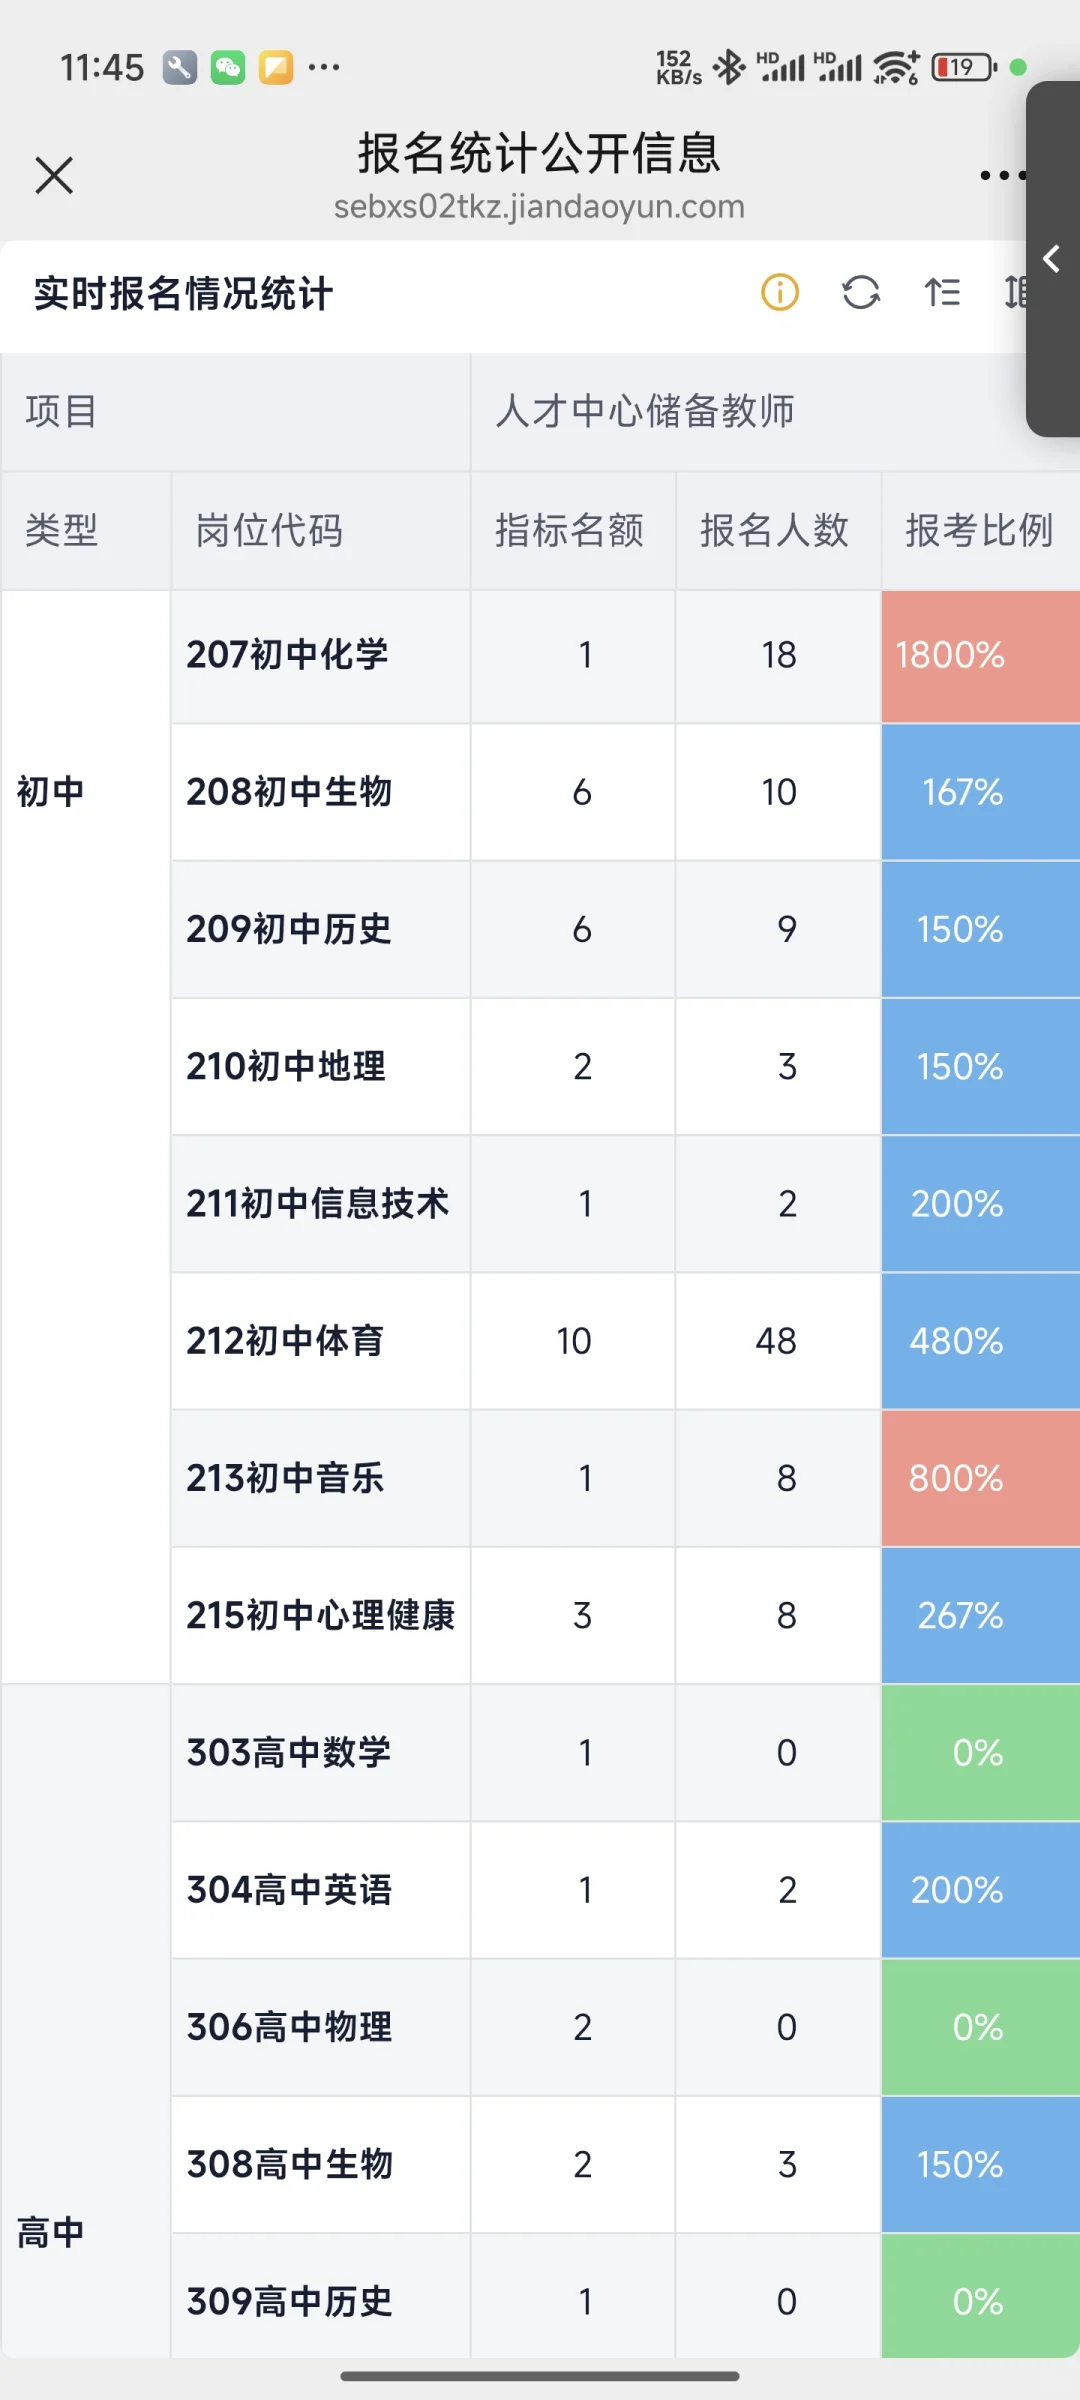Tap the red 1800% ratio cell
The width and height of the screenshot is (1080, 2400).
click(x=980, y=655)
